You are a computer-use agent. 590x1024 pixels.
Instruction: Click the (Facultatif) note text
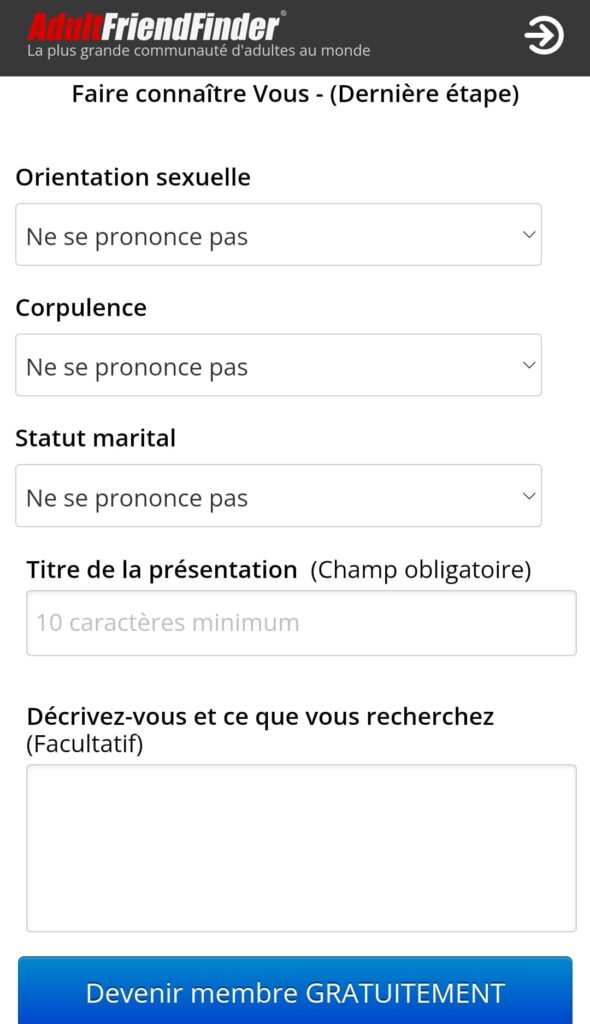coord(85,744)
